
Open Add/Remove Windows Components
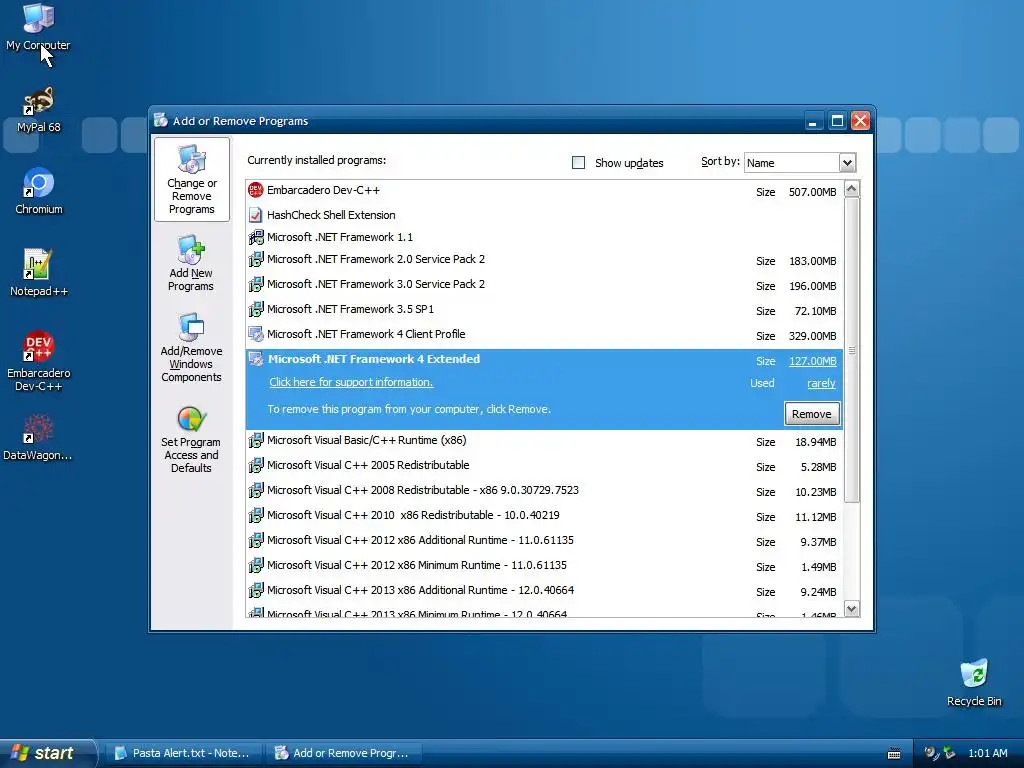[x=191, y=347]
